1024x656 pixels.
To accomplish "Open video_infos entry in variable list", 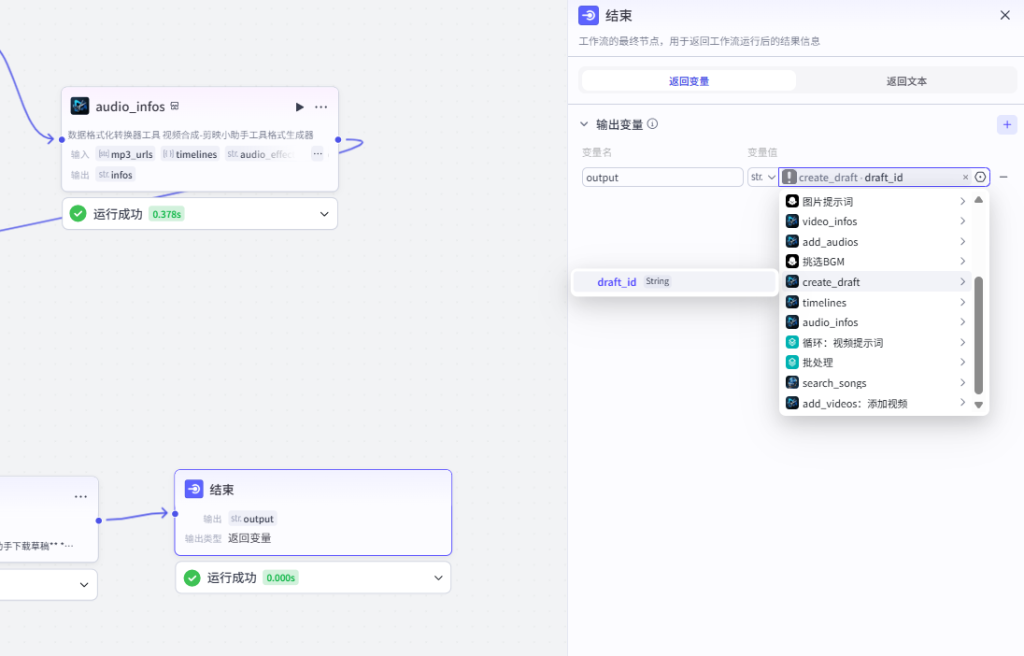I will [x=876, y=221].
